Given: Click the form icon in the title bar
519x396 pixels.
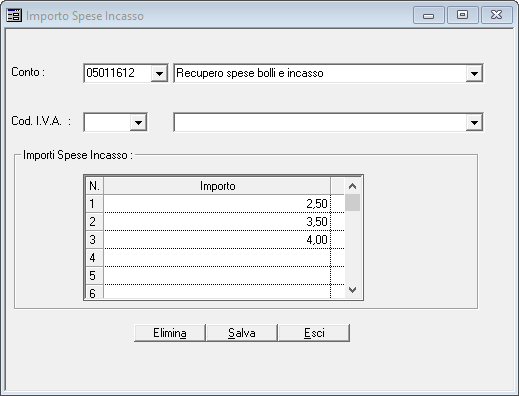Looking at the screenshot, I should (14, 15).
